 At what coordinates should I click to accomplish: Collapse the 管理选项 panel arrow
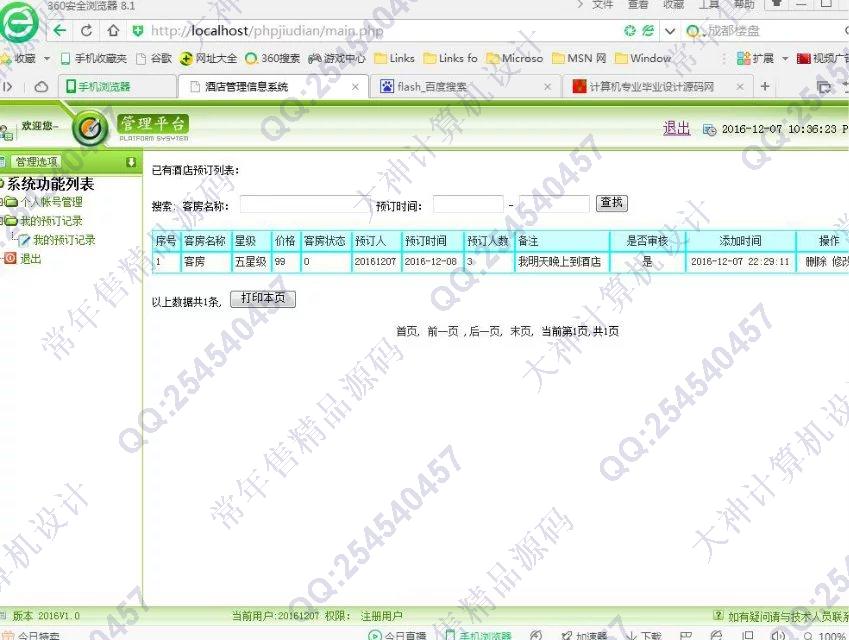130,162
